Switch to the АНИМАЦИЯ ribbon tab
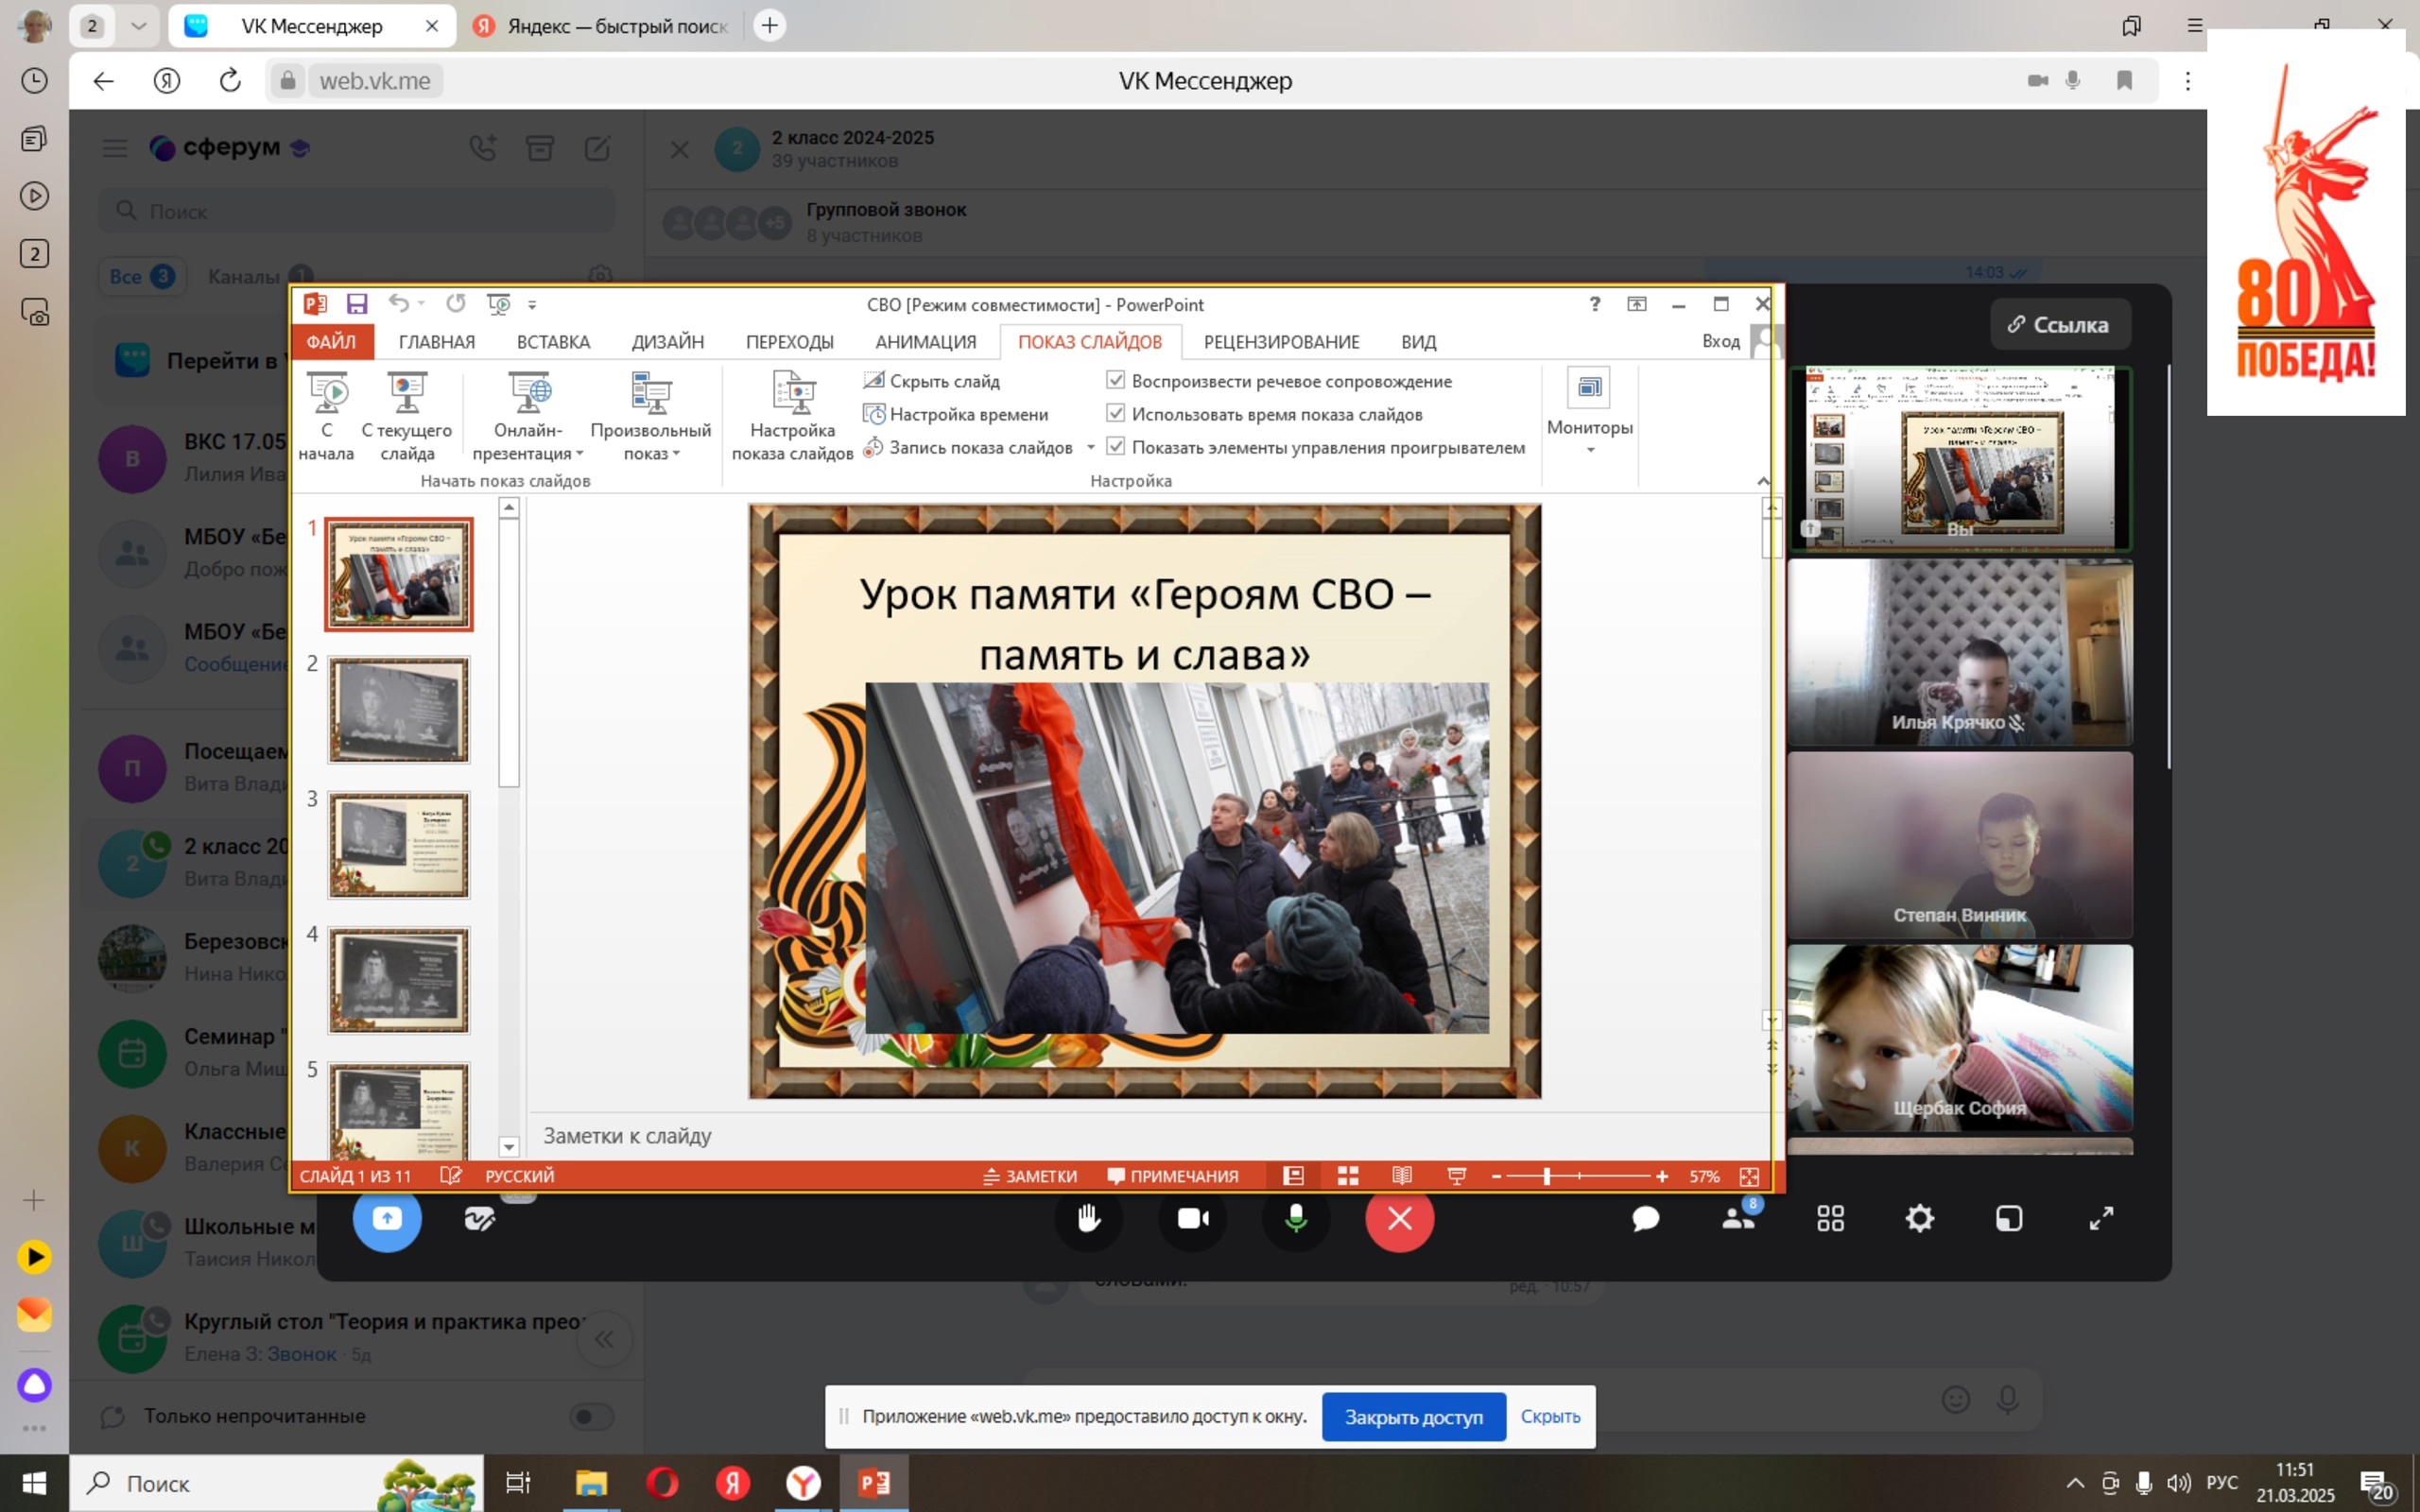This screenshot has height=1512, width=2420. coord(926,342)
